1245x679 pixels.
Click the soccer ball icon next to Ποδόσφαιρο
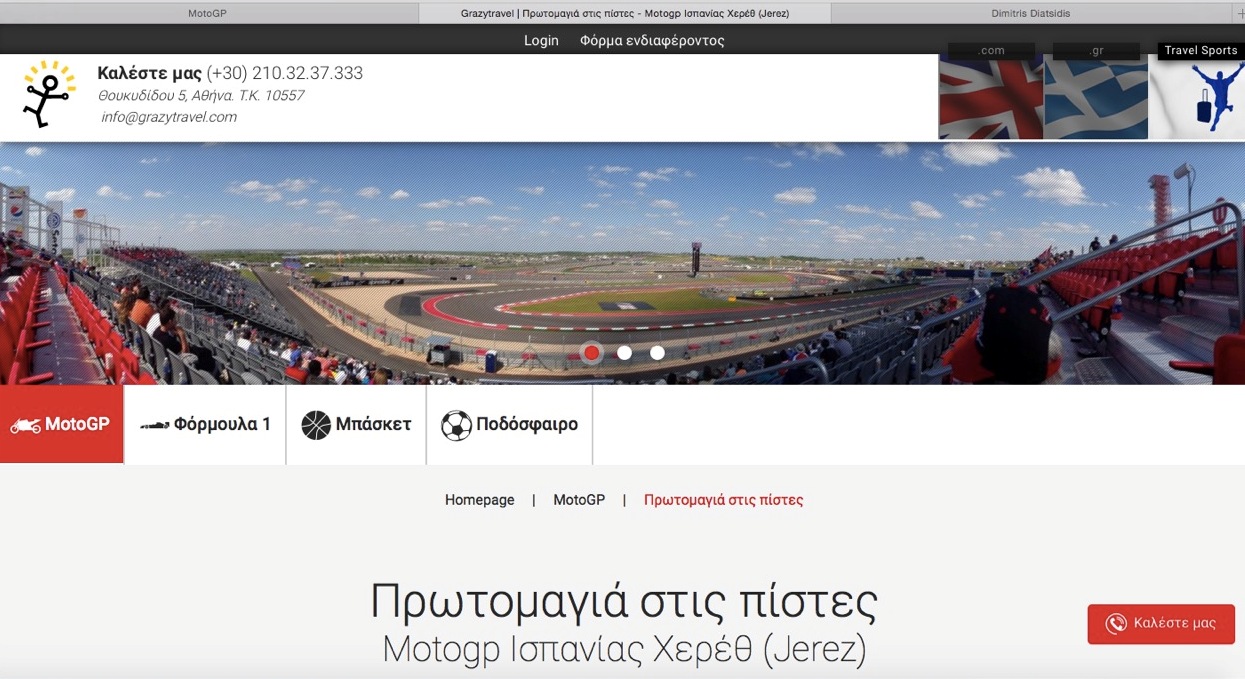point(456,425)
